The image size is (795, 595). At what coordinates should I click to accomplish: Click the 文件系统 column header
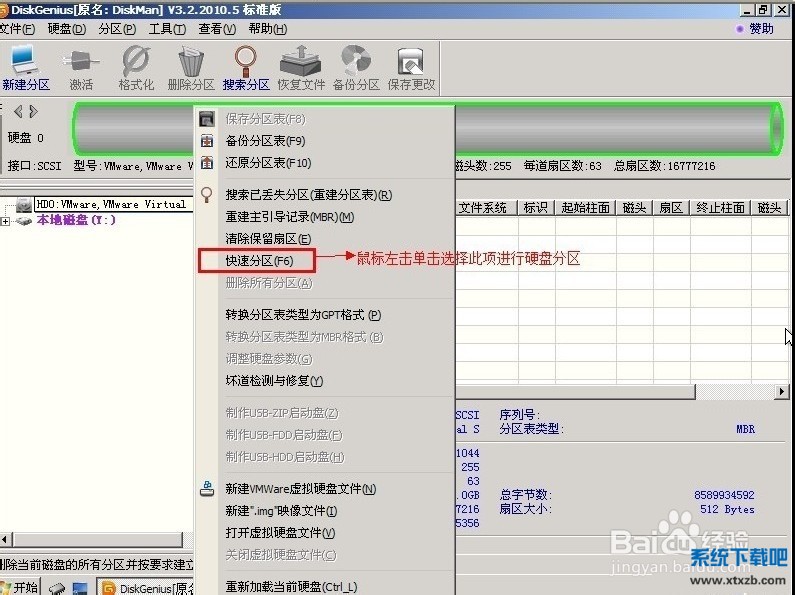click(x=484, y=208)
